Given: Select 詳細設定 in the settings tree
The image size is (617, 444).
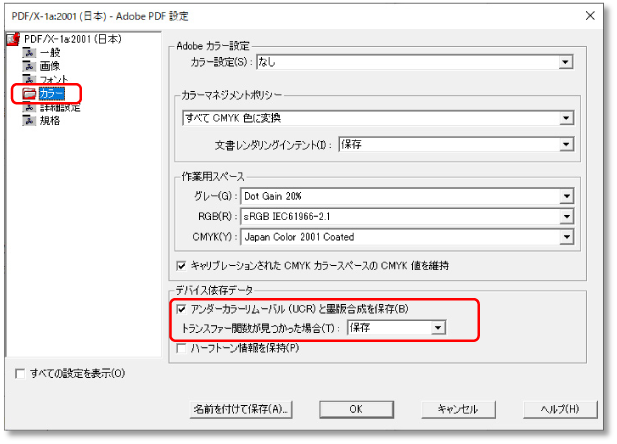Looking at the screenshot, I should 60,107.
